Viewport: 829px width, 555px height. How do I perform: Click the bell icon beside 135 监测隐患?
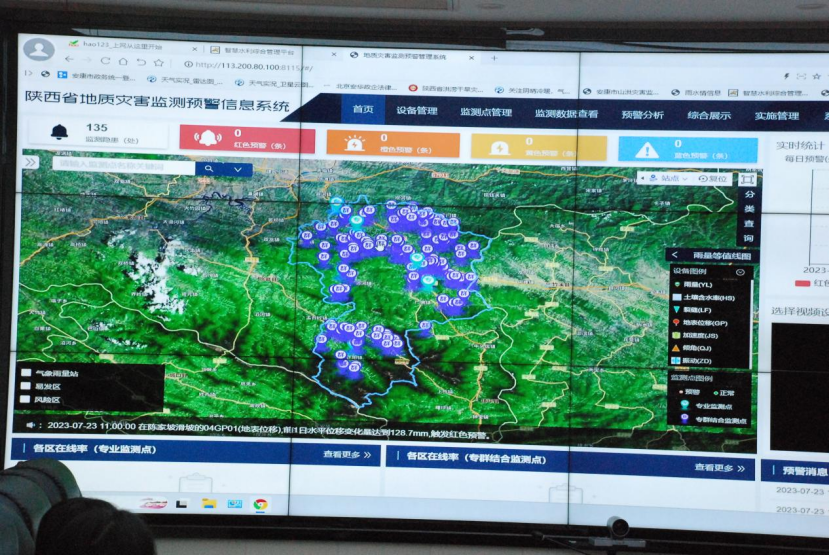tap(59, 132)
